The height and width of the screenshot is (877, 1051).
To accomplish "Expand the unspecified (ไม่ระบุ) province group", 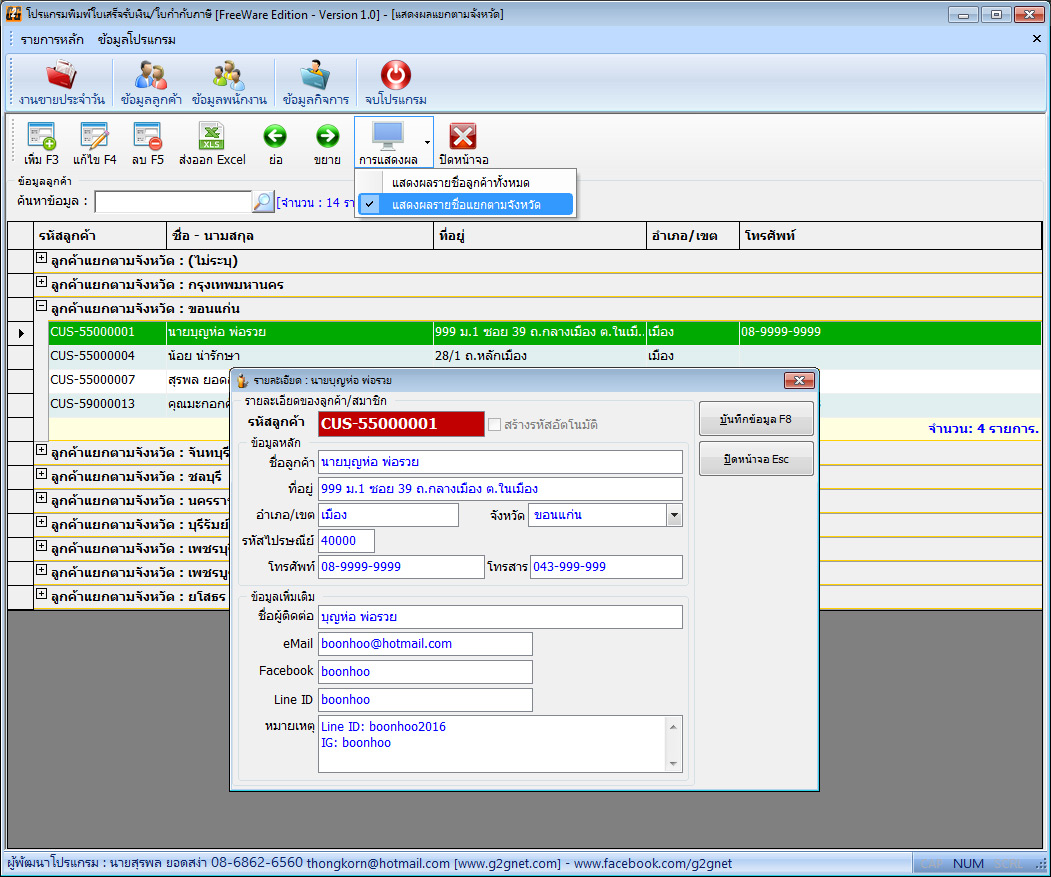I will 42,257.
